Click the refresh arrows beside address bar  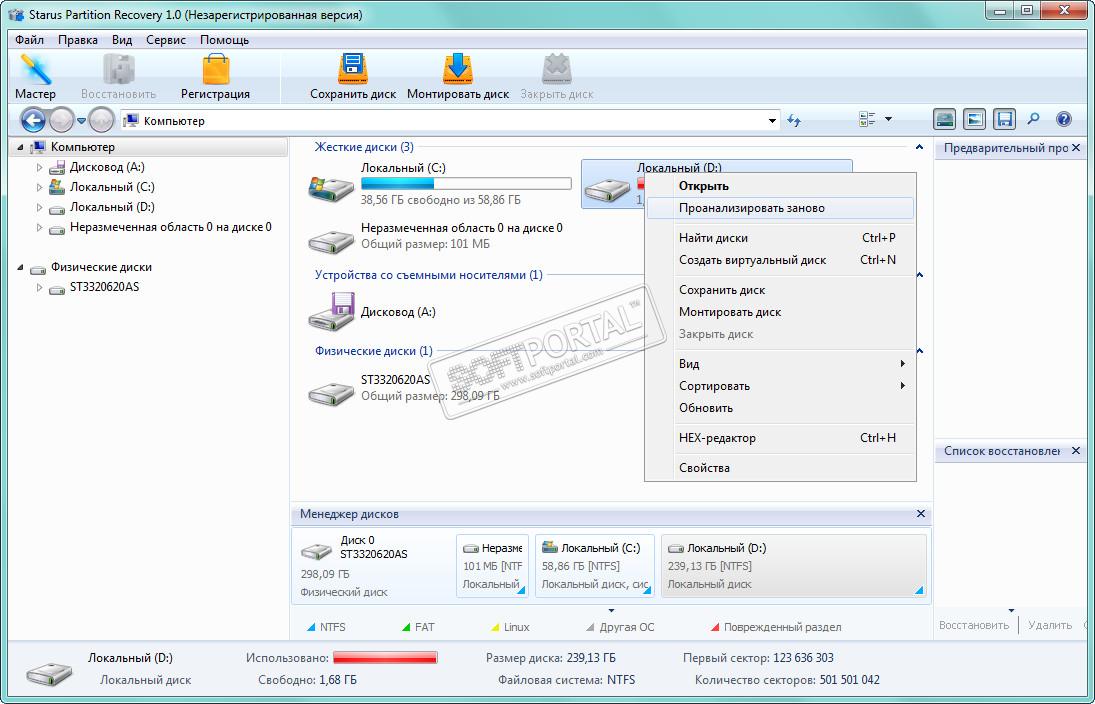click(794, 120)
